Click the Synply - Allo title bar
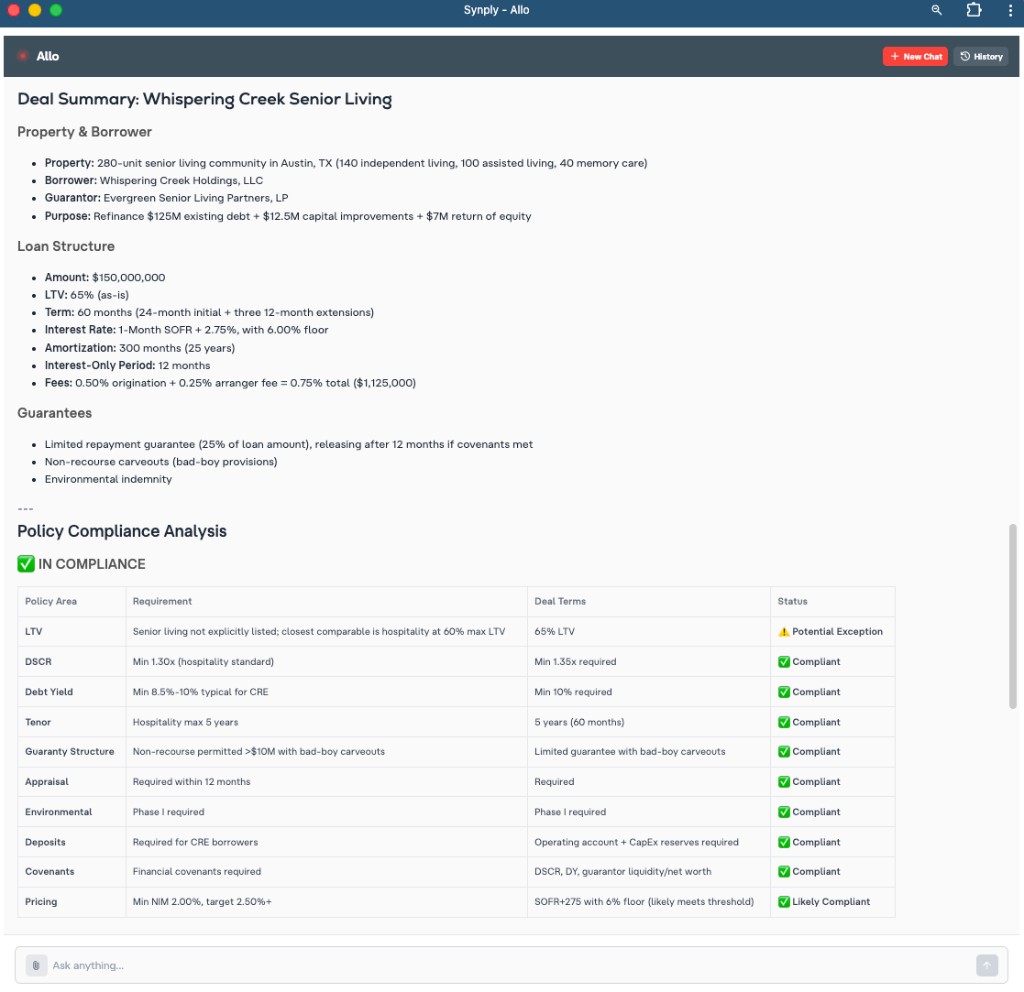The height and width of the screenshot is (992, 1024). (x=497, y=10)
